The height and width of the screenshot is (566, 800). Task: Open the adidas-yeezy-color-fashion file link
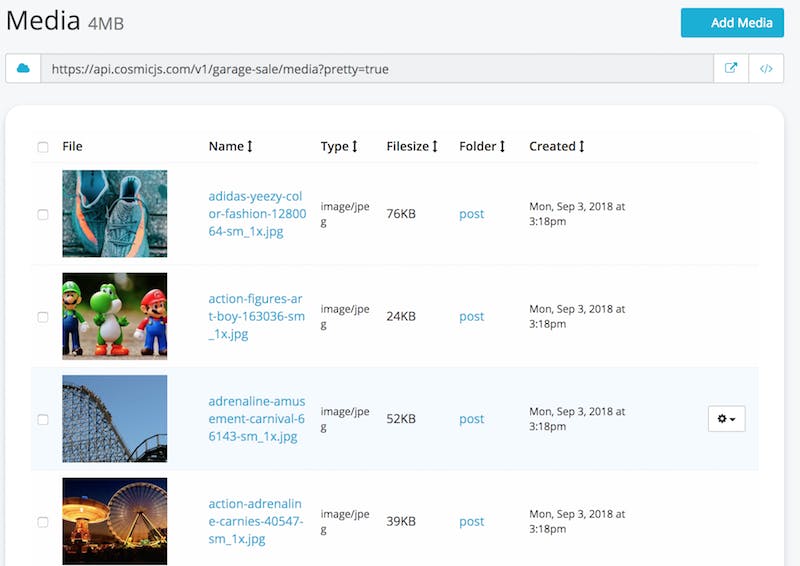coord(256,214)
